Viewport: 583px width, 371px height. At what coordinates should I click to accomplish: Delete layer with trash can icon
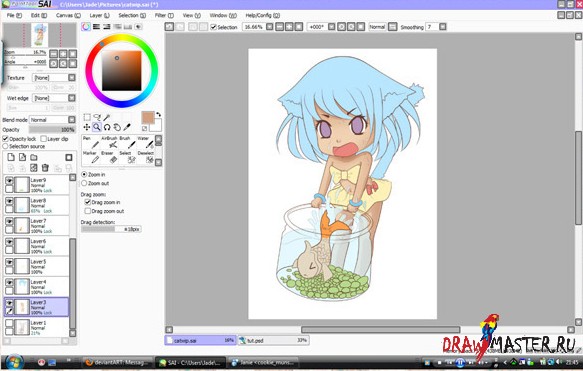tap(45, 168)
